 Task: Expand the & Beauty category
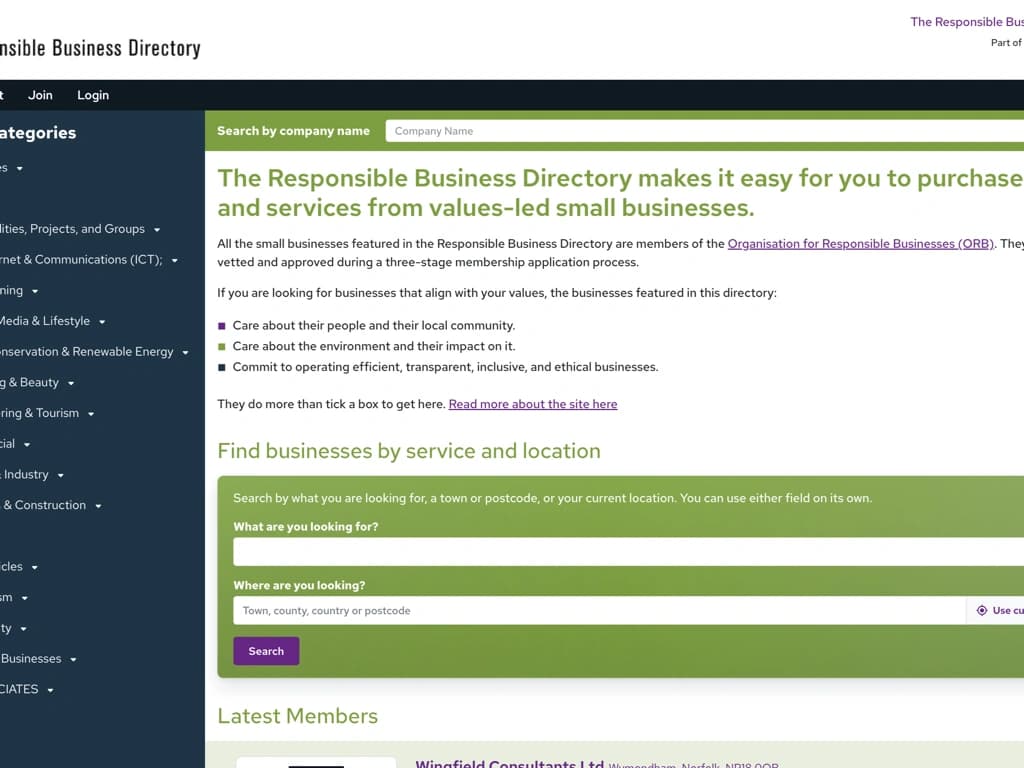click(x=71, y=383)
